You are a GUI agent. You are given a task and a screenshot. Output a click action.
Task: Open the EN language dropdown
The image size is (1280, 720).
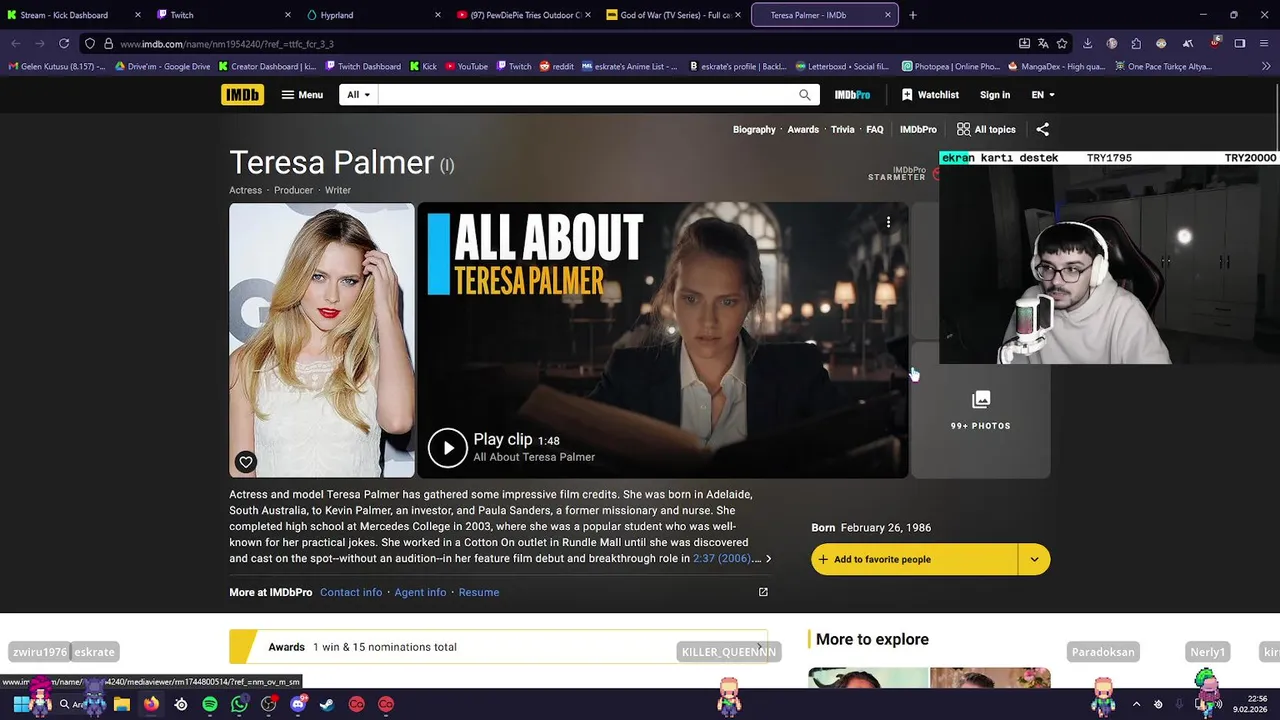click(x=1043, y=95)
